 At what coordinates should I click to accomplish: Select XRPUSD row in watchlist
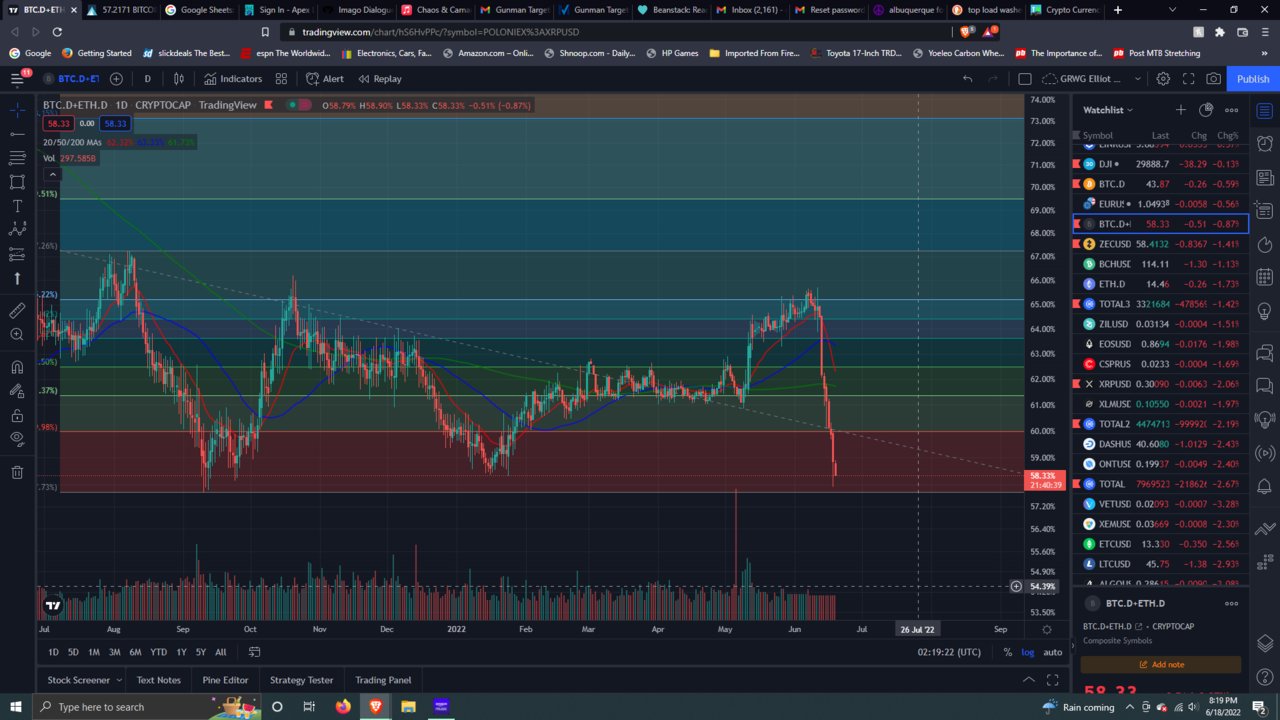tap(1160, 384)
